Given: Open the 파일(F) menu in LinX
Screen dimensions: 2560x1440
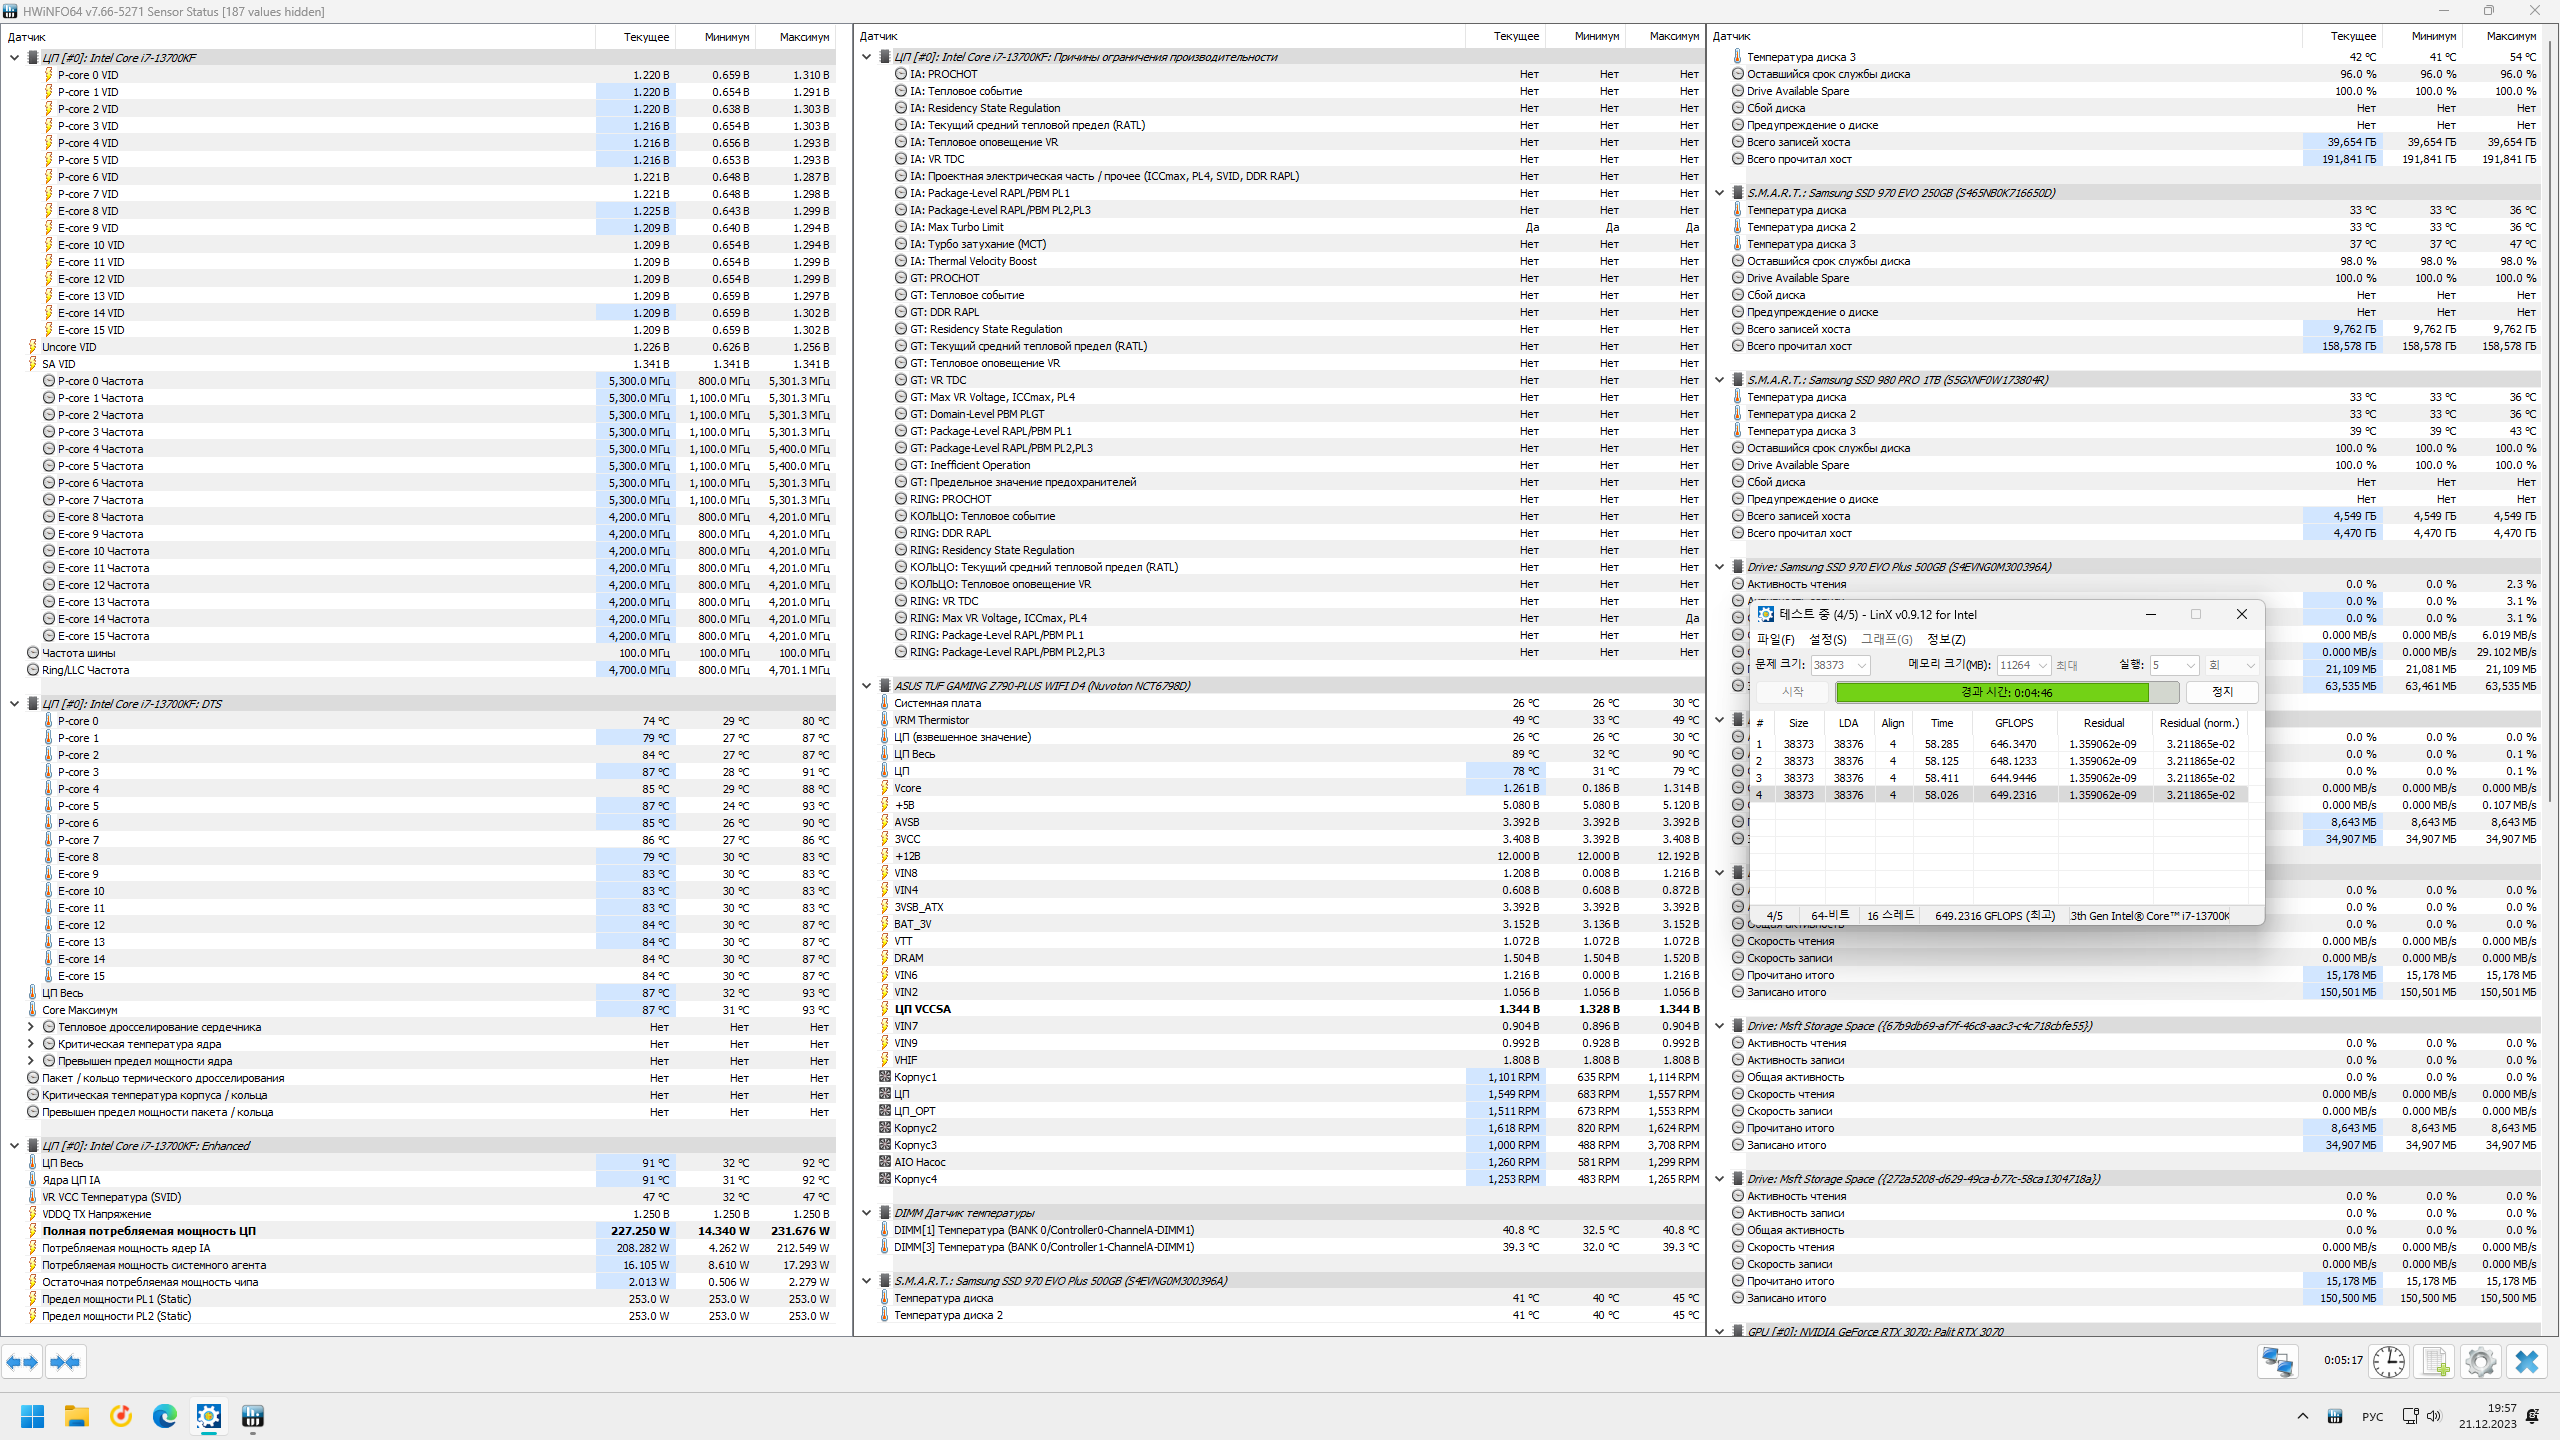Looking at the screenshot, I should click(x=1775, y=640).
